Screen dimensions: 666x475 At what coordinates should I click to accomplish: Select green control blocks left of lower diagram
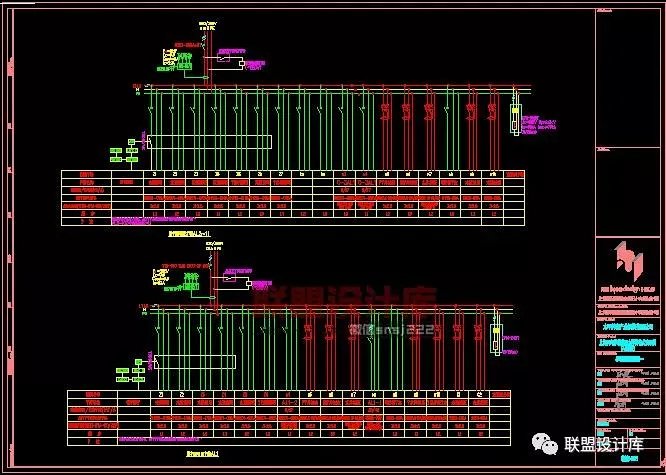(x=129, y=371)
